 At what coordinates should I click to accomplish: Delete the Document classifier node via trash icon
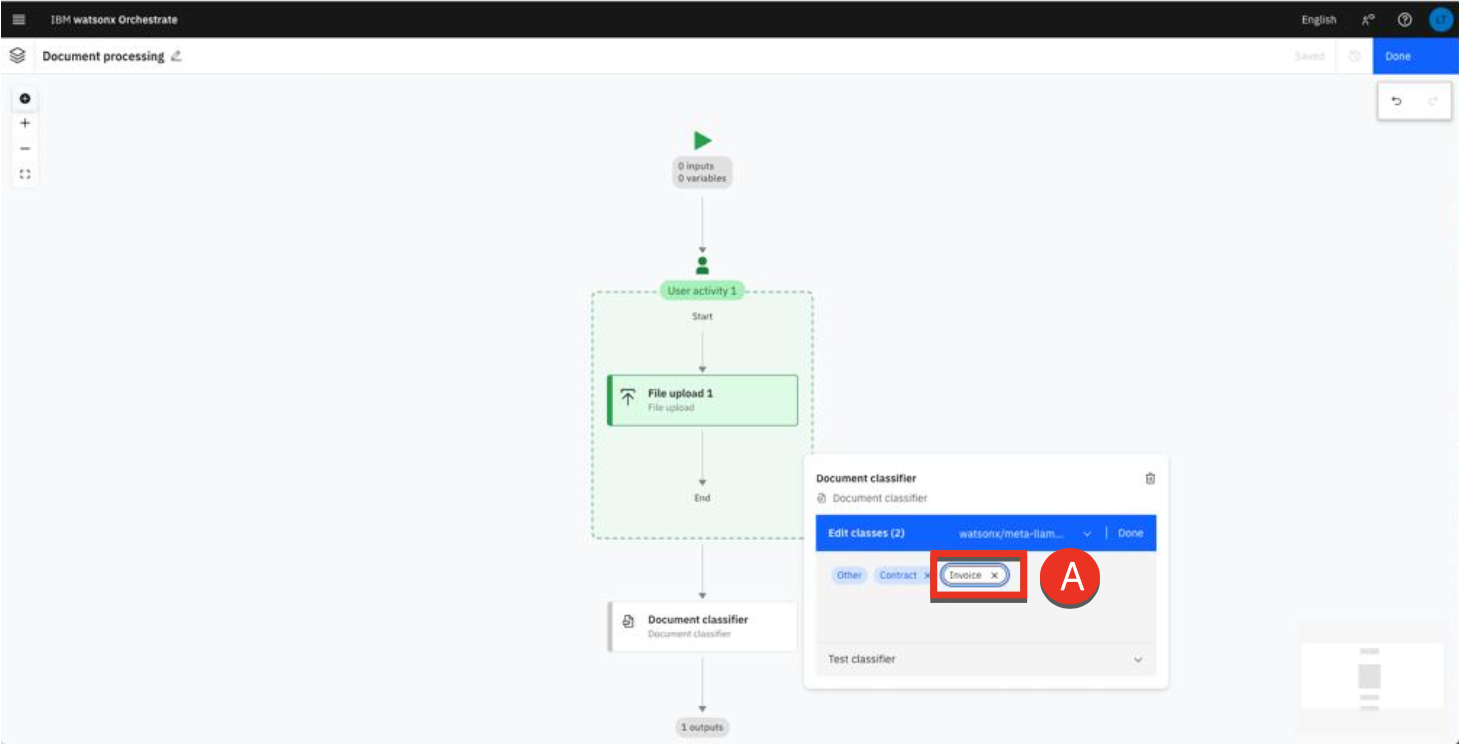click(1150, 478)
